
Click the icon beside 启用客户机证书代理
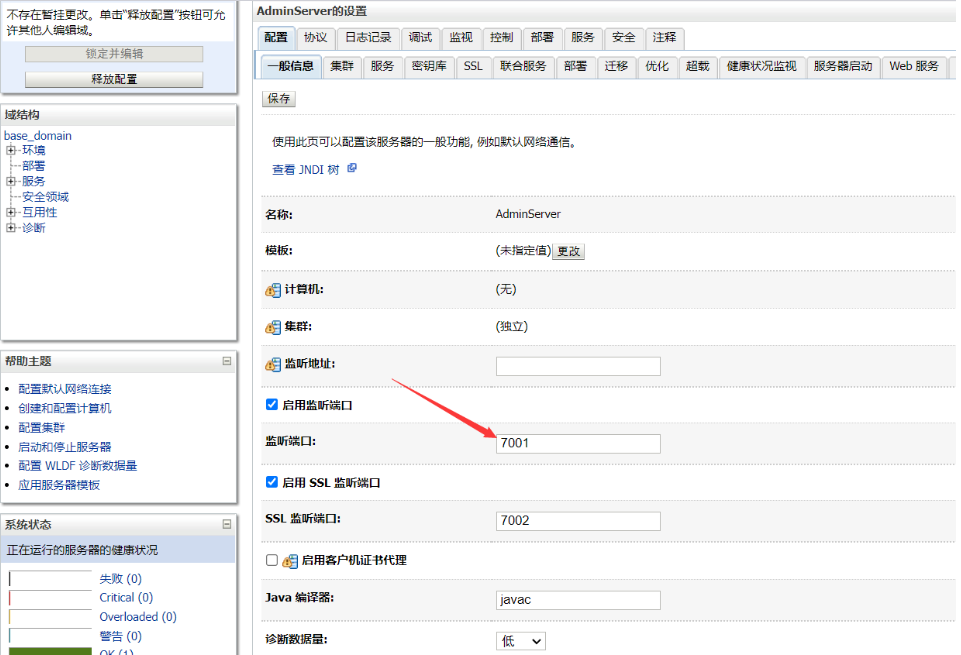coord(291,561)
